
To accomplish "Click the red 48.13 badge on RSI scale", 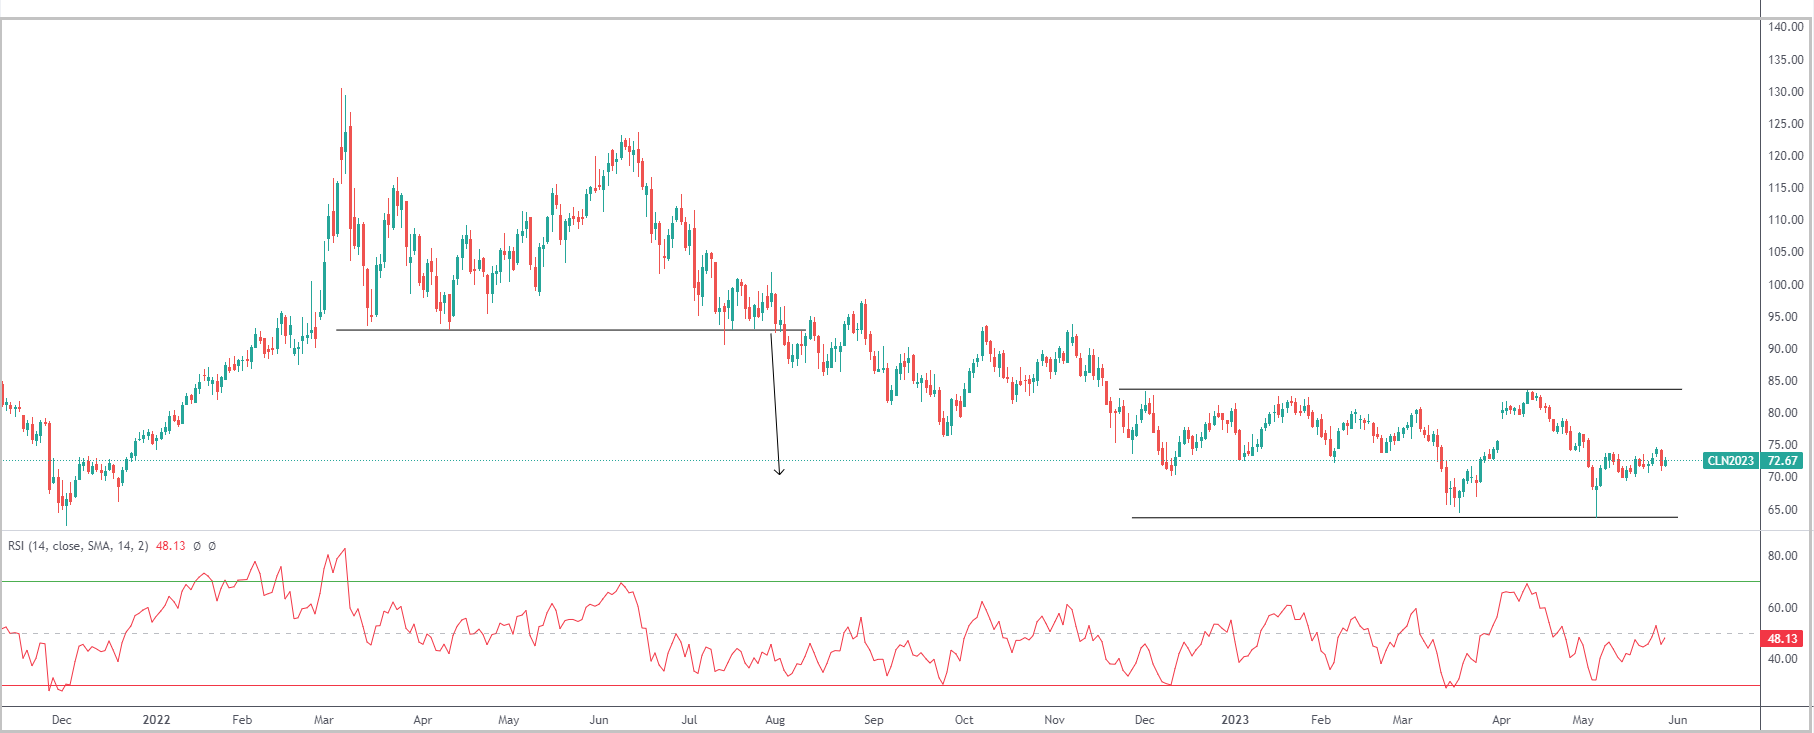I will coord(1783,638).
